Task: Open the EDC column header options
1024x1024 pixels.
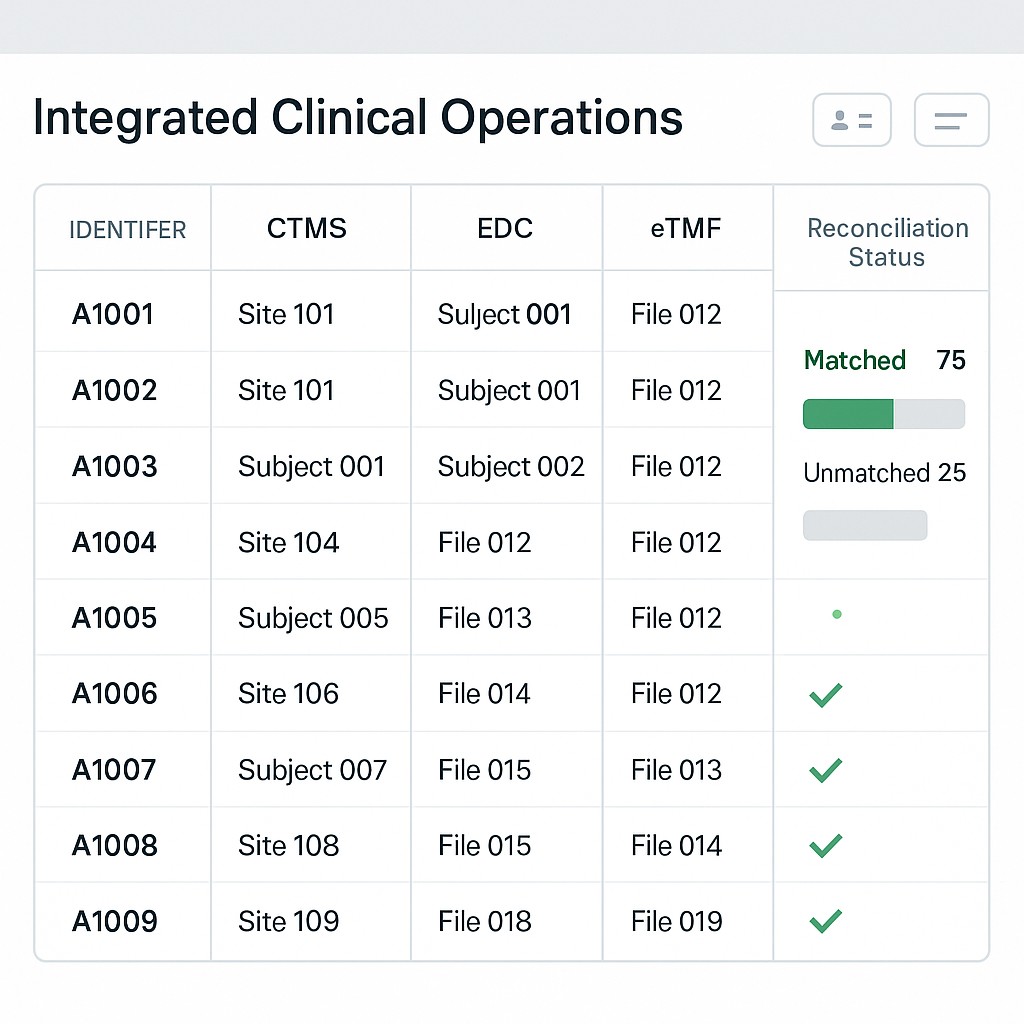Action: [x=505, y=228]
